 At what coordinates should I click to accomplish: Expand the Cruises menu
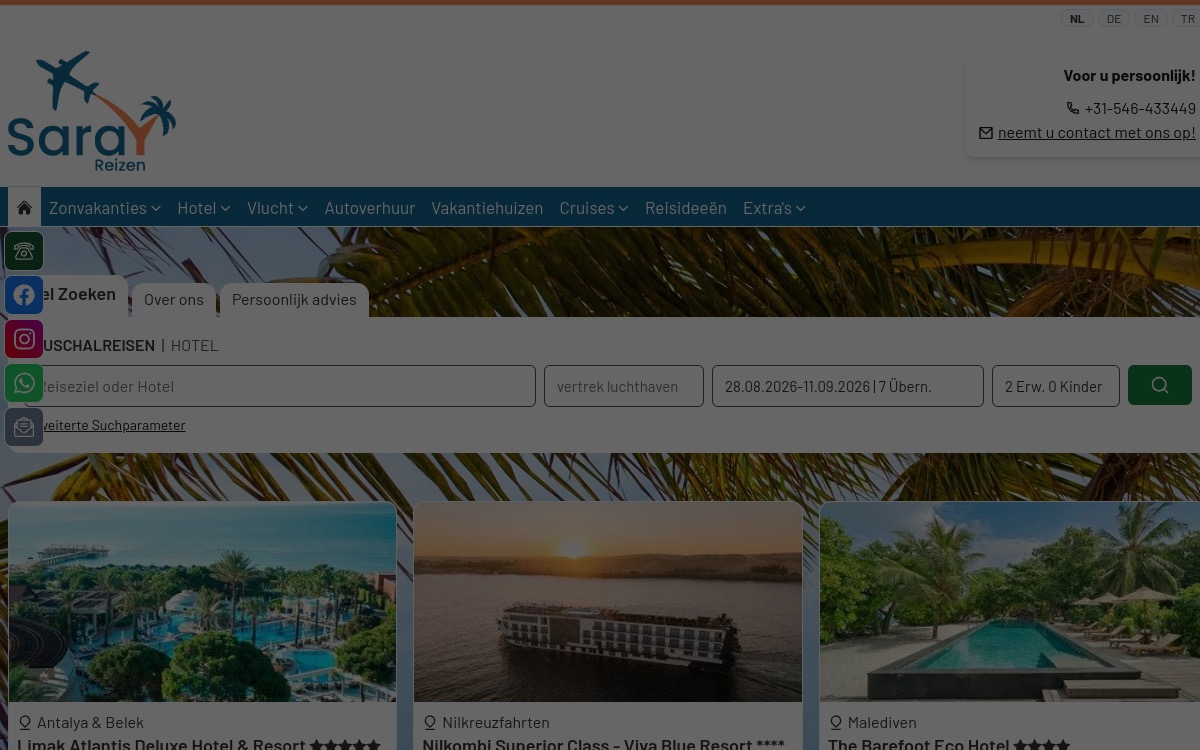pyautogui.click(x=594, y=207)
